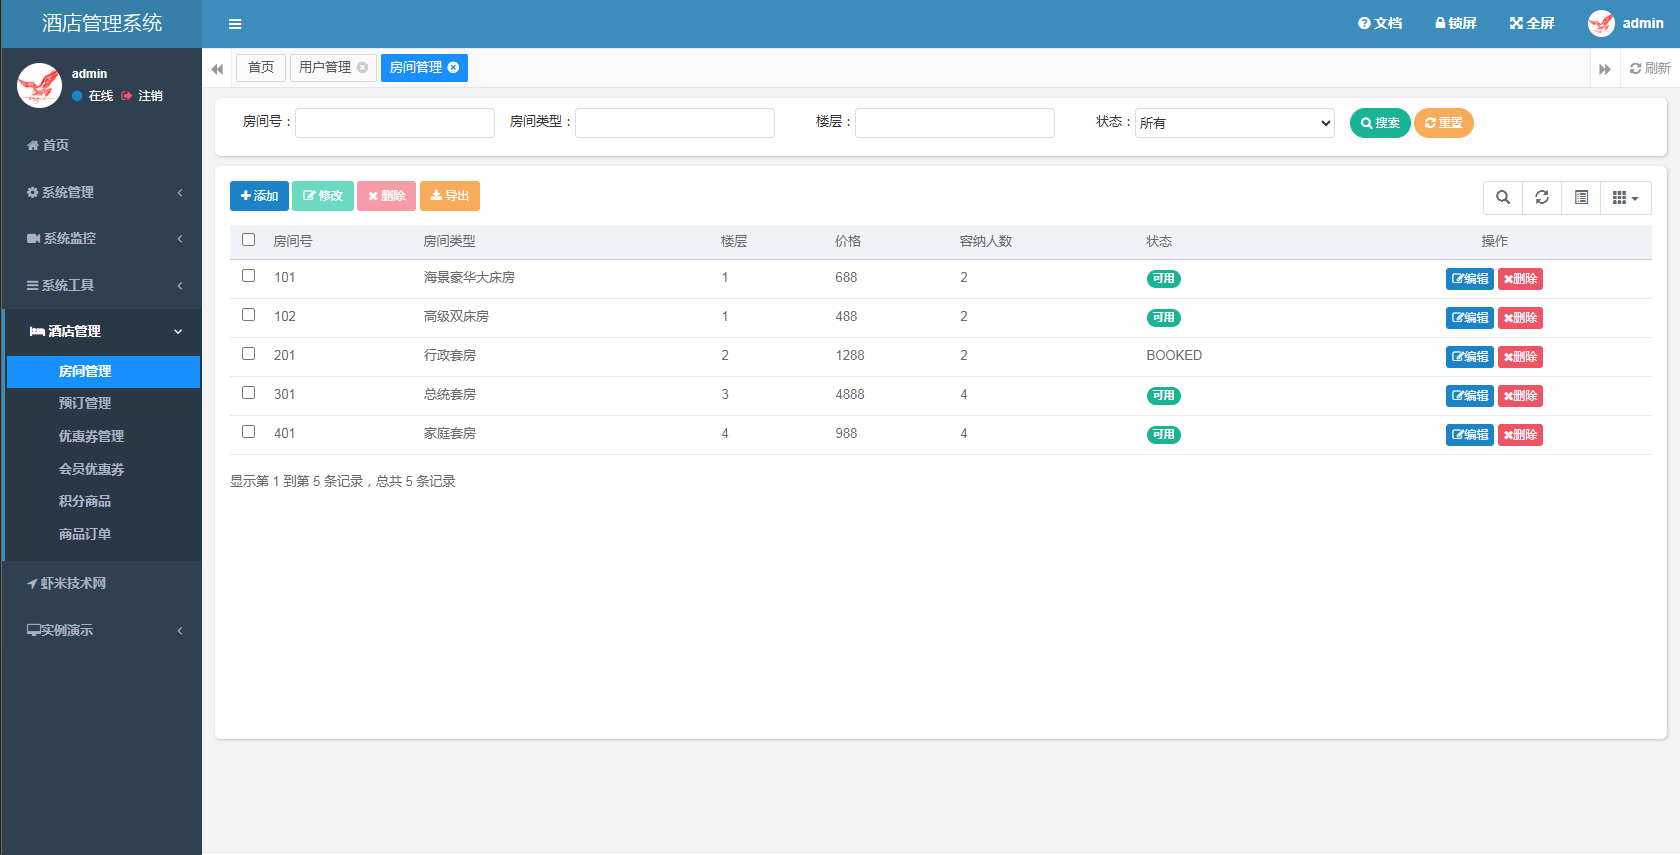Toggle the select-all header checkbox

coord(249,240)
